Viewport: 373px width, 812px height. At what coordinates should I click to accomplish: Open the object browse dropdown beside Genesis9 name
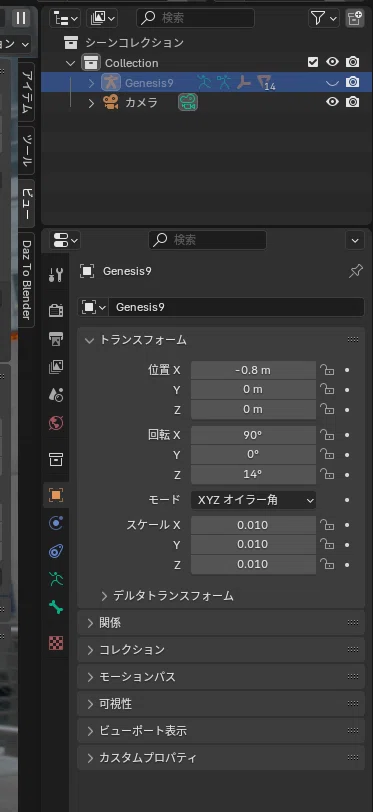93,307
